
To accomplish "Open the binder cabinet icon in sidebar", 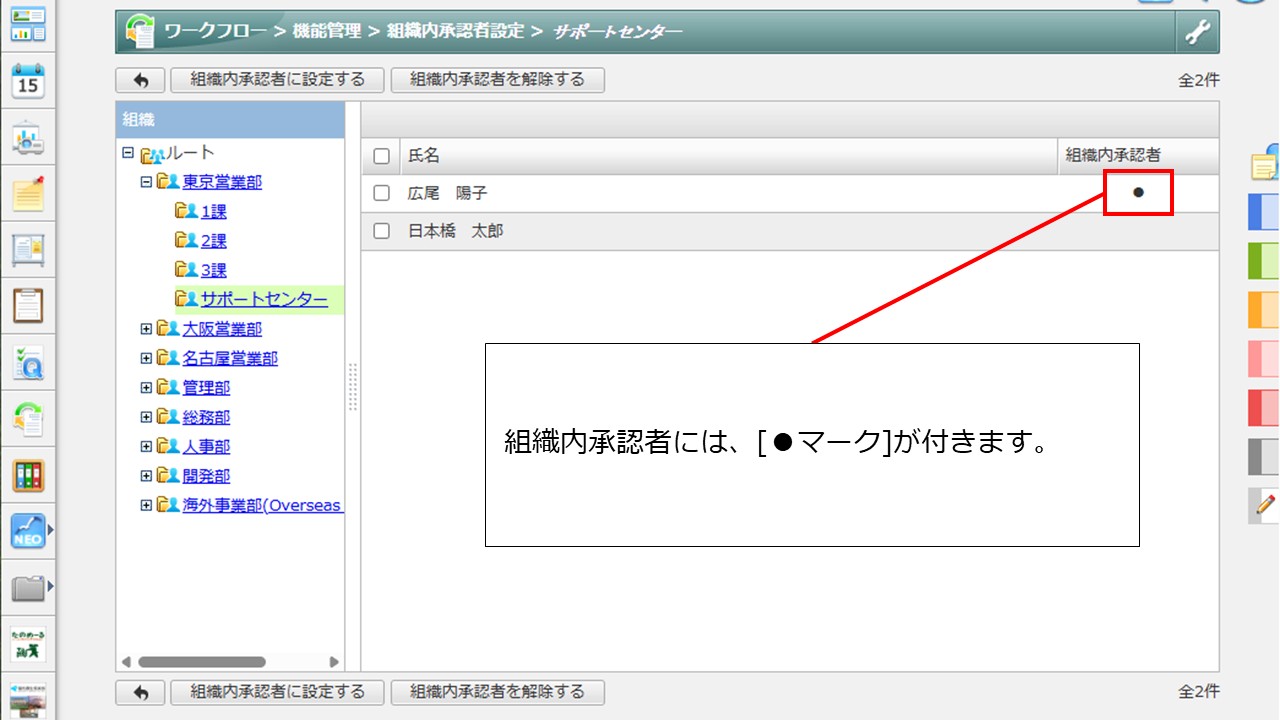I will [28, 475].
